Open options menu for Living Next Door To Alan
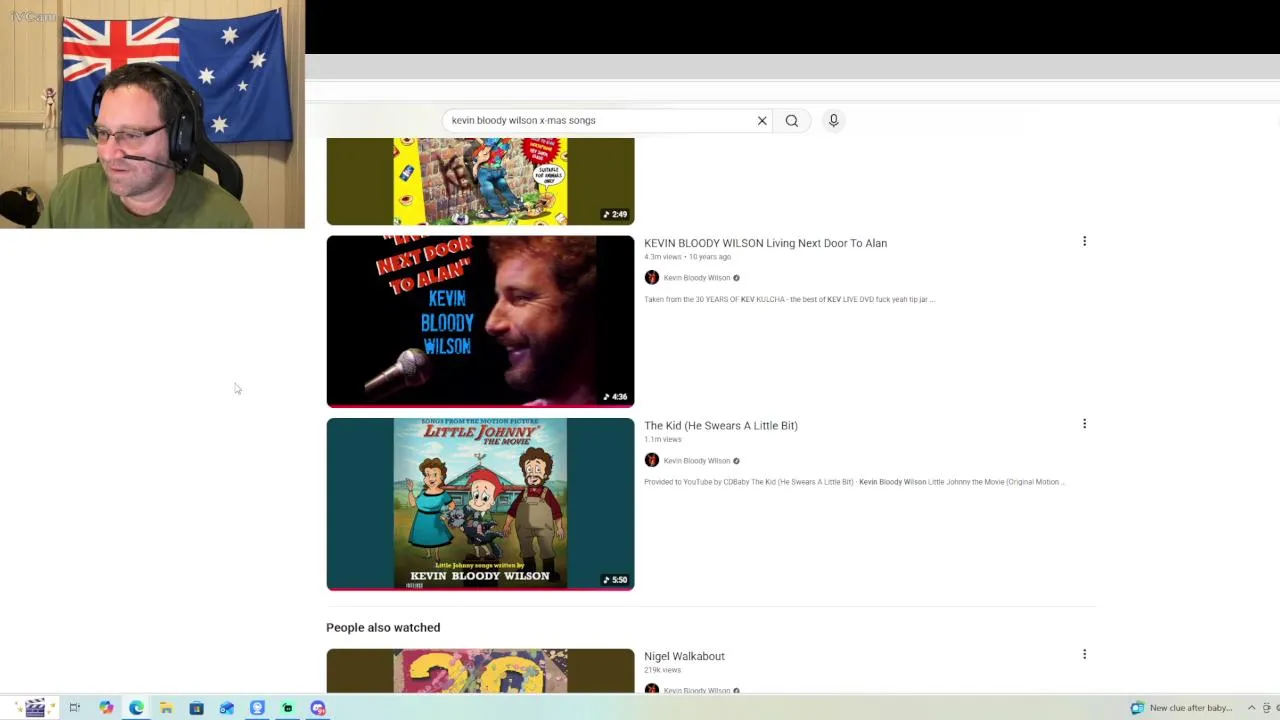1280x720 pixels. pos(1084,241)
